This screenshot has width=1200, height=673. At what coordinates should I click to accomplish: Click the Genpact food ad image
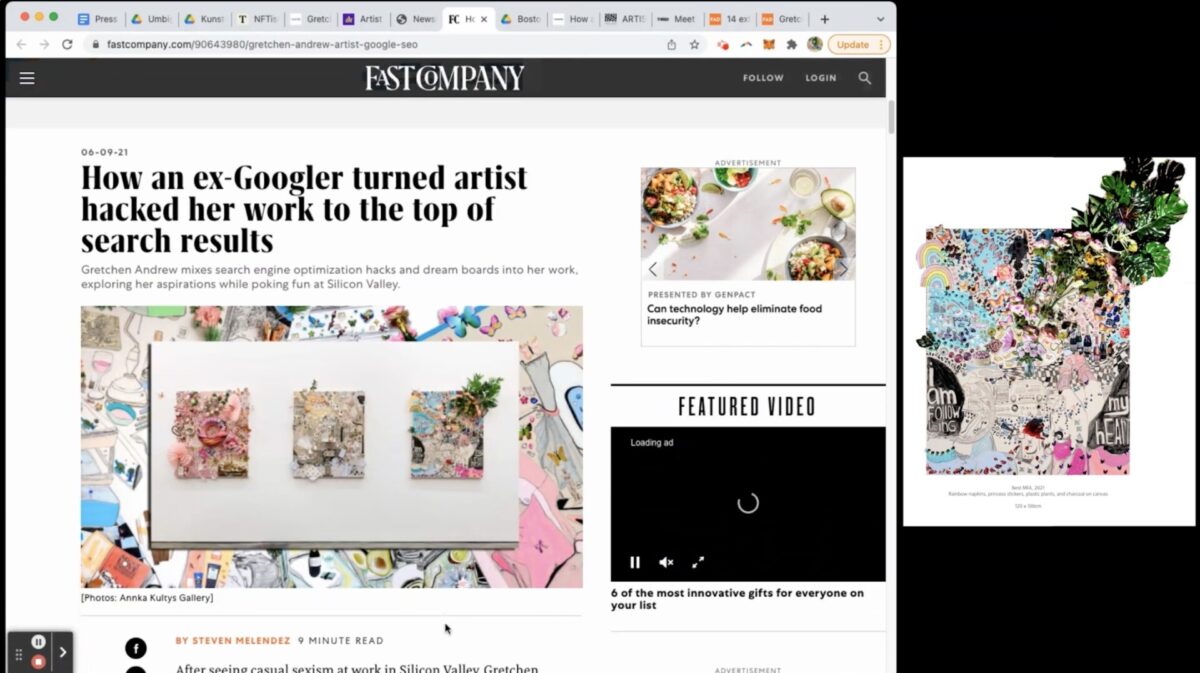748,225
